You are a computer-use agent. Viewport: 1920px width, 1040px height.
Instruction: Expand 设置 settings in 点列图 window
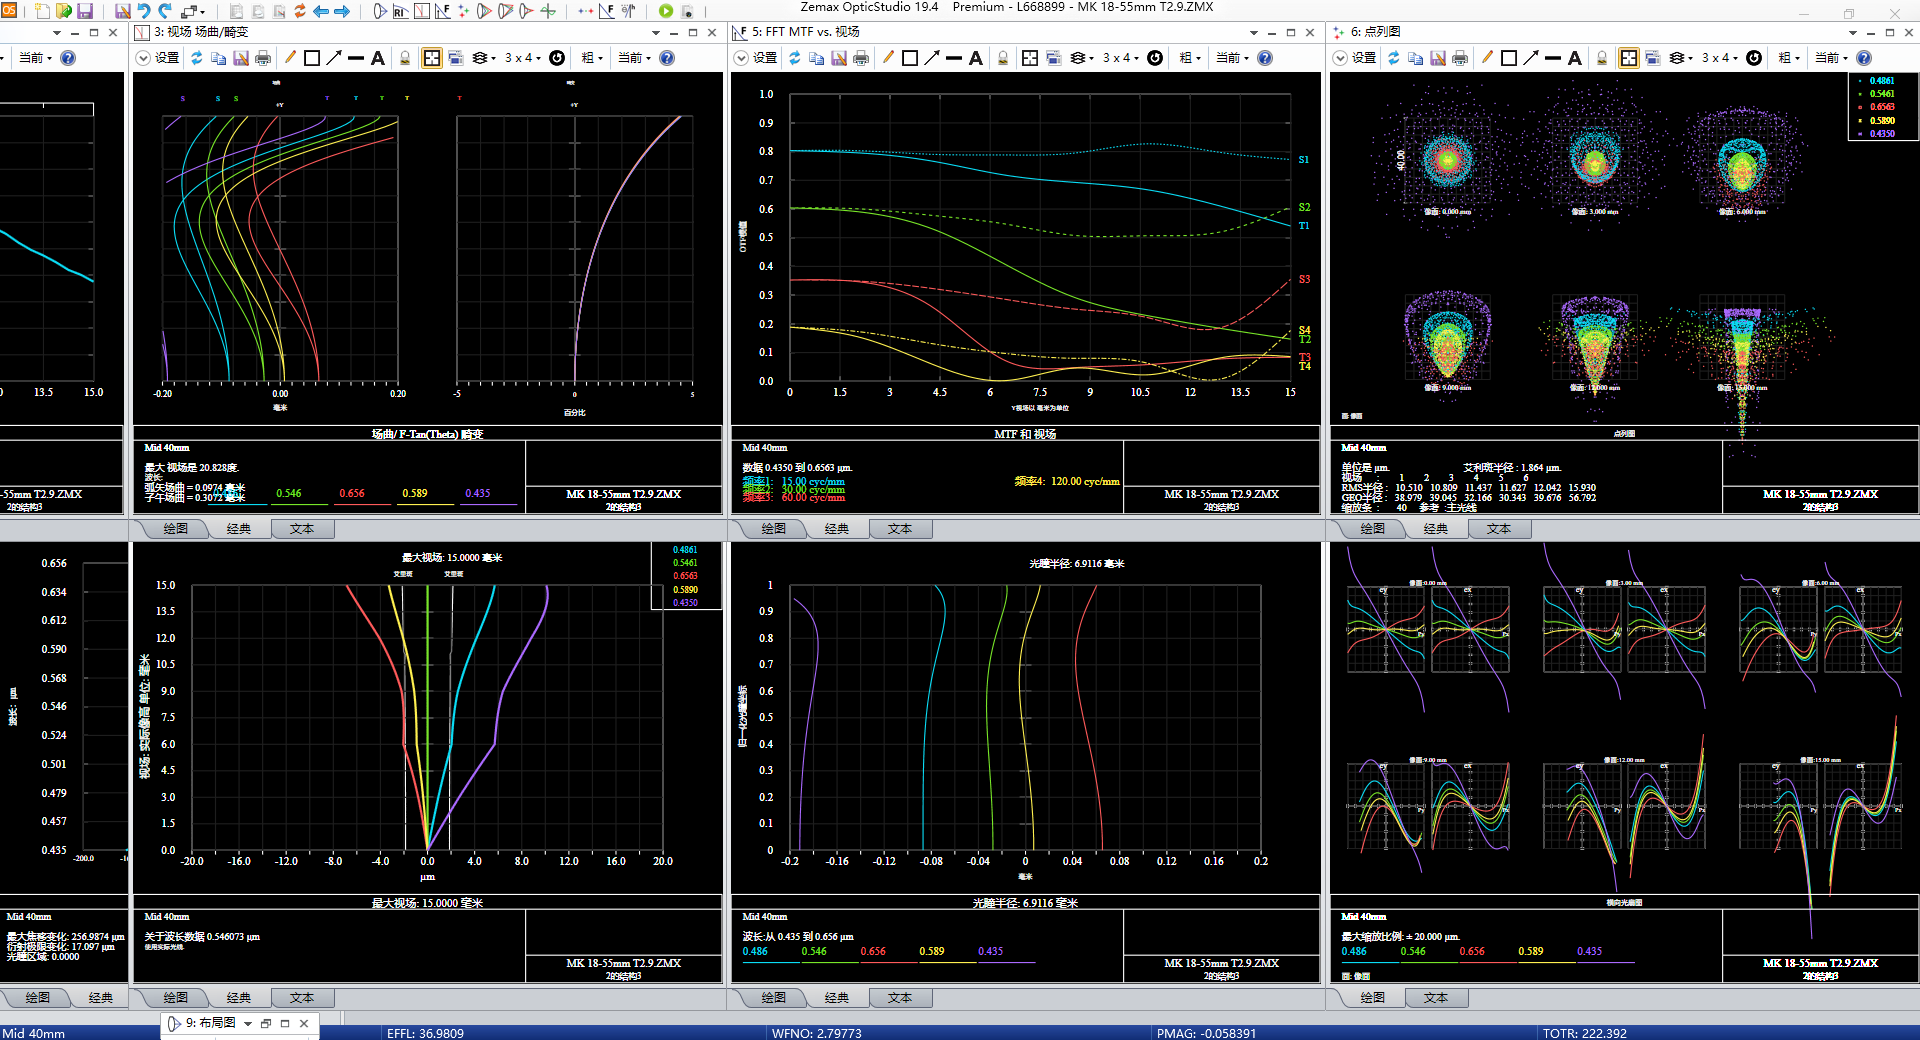1355,58
